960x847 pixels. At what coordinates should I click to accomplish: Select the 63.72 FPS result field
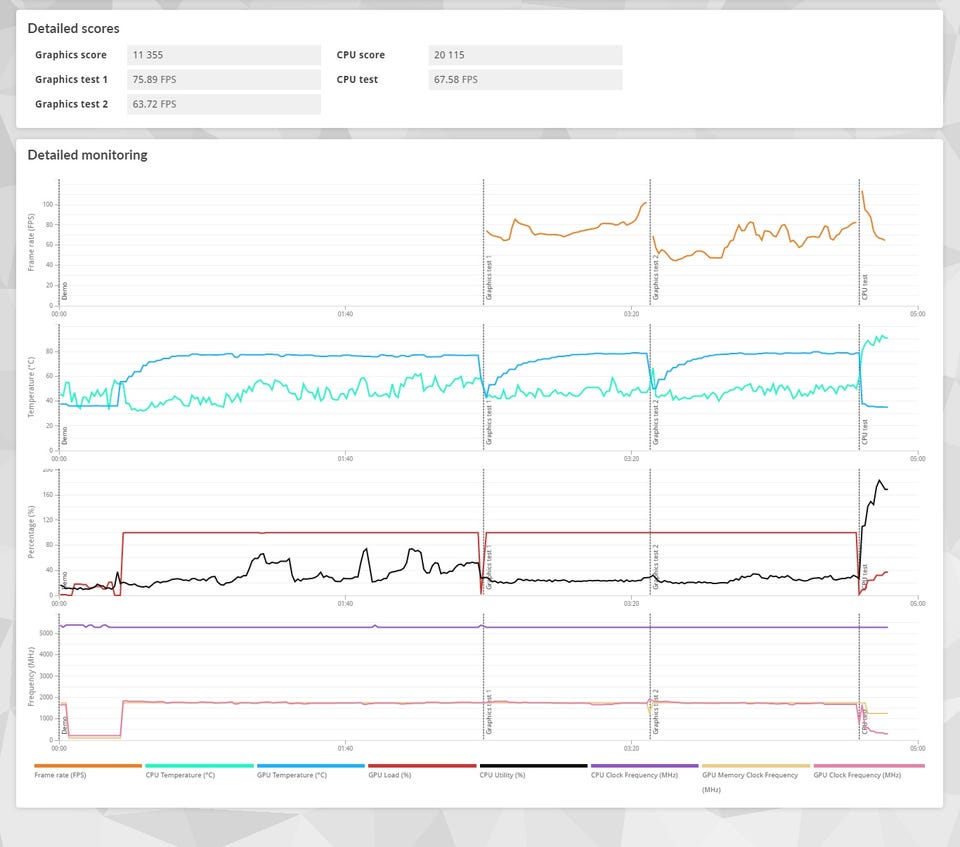click(223, 104)
